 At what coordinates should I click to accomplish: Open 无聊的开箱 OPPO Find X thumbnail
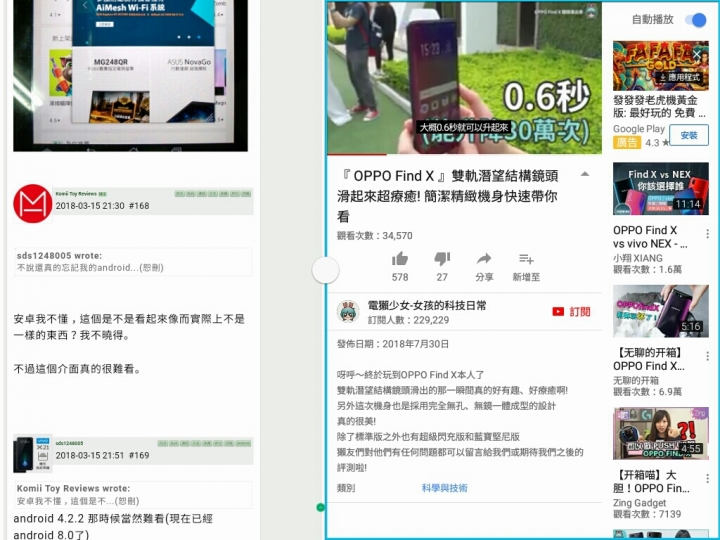click(660, 311)
